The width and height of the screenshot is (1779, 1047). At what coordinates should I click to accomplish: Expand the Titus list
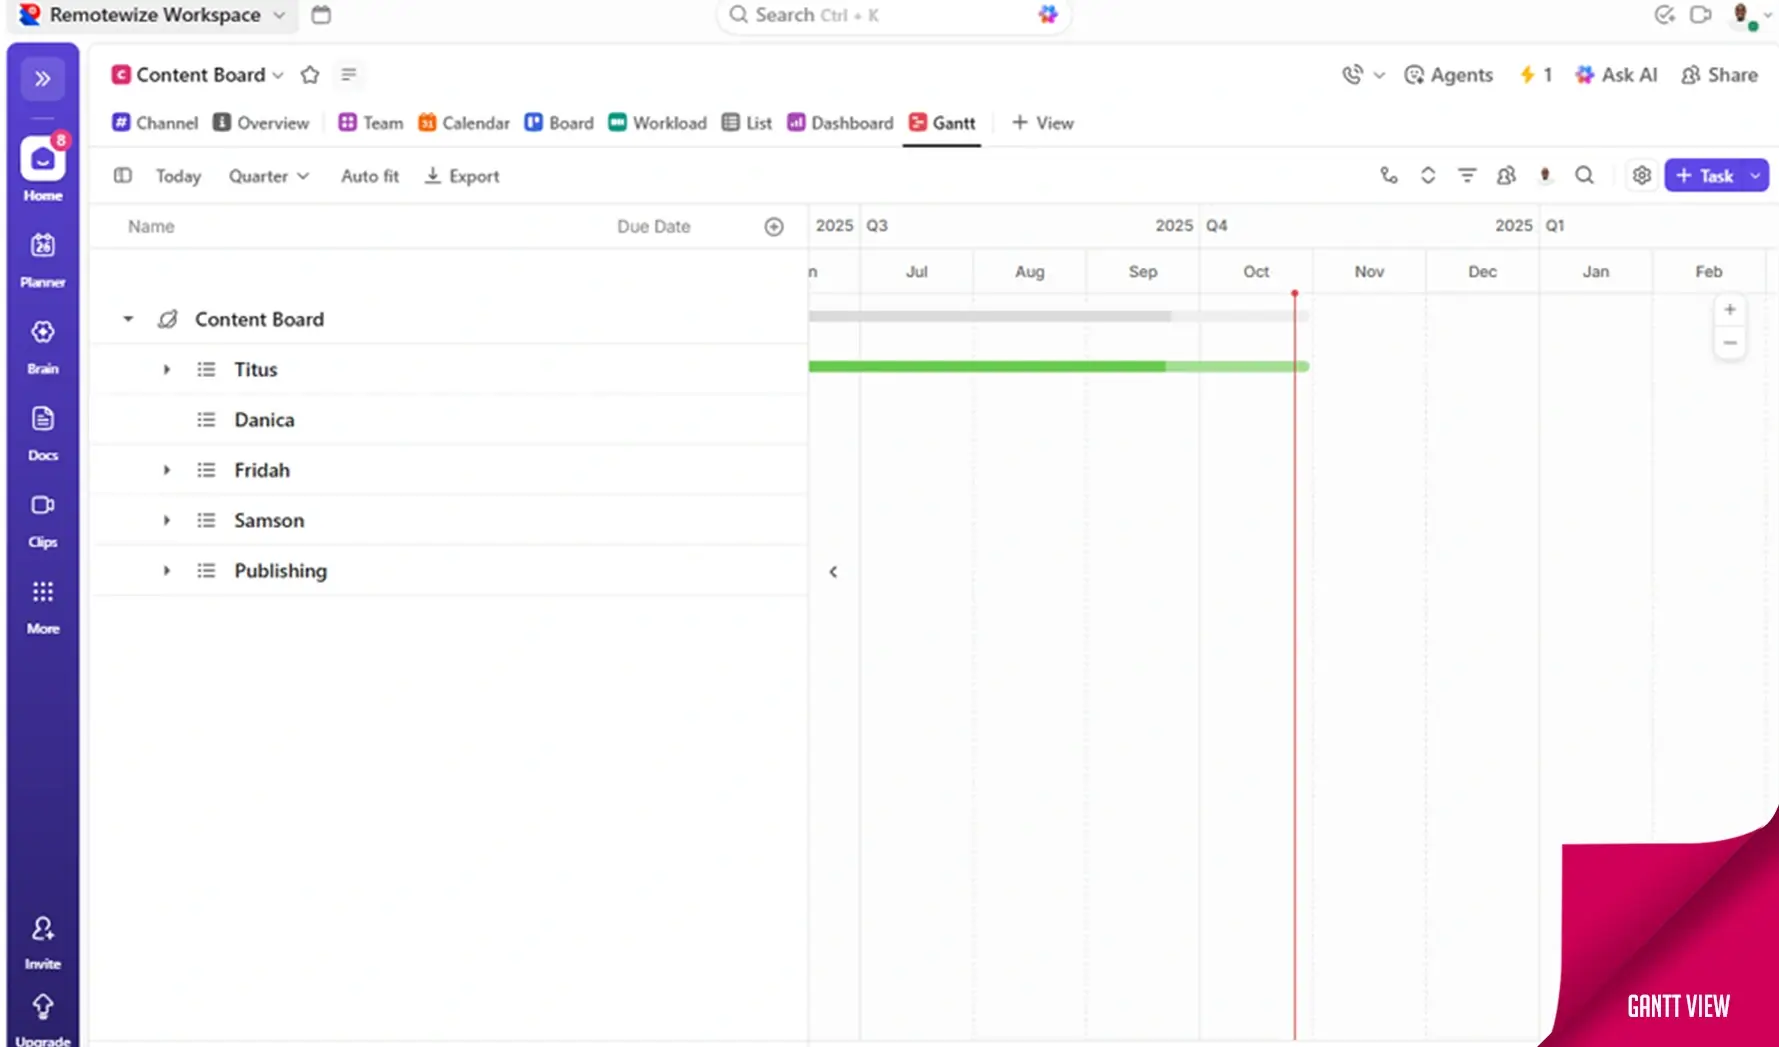(x=167, y=370)
